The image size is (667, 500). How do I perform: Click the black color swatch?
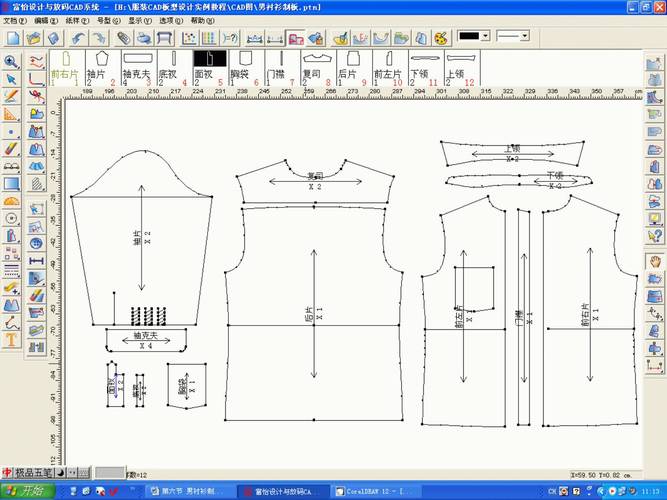(x=469, y=36)
